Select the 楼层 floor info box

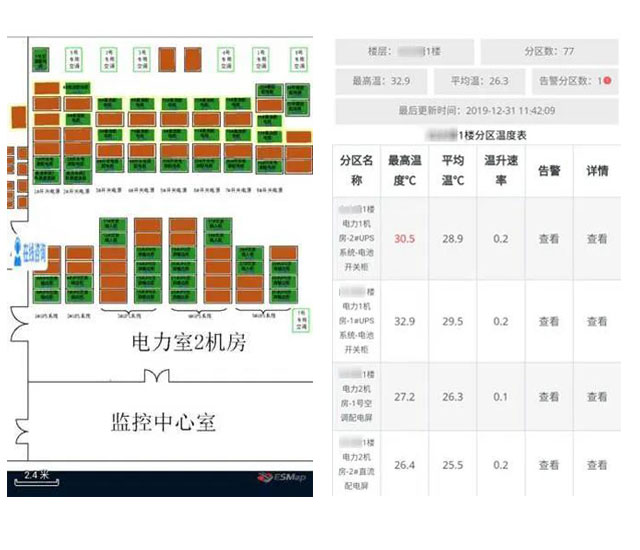pos(404,51)
